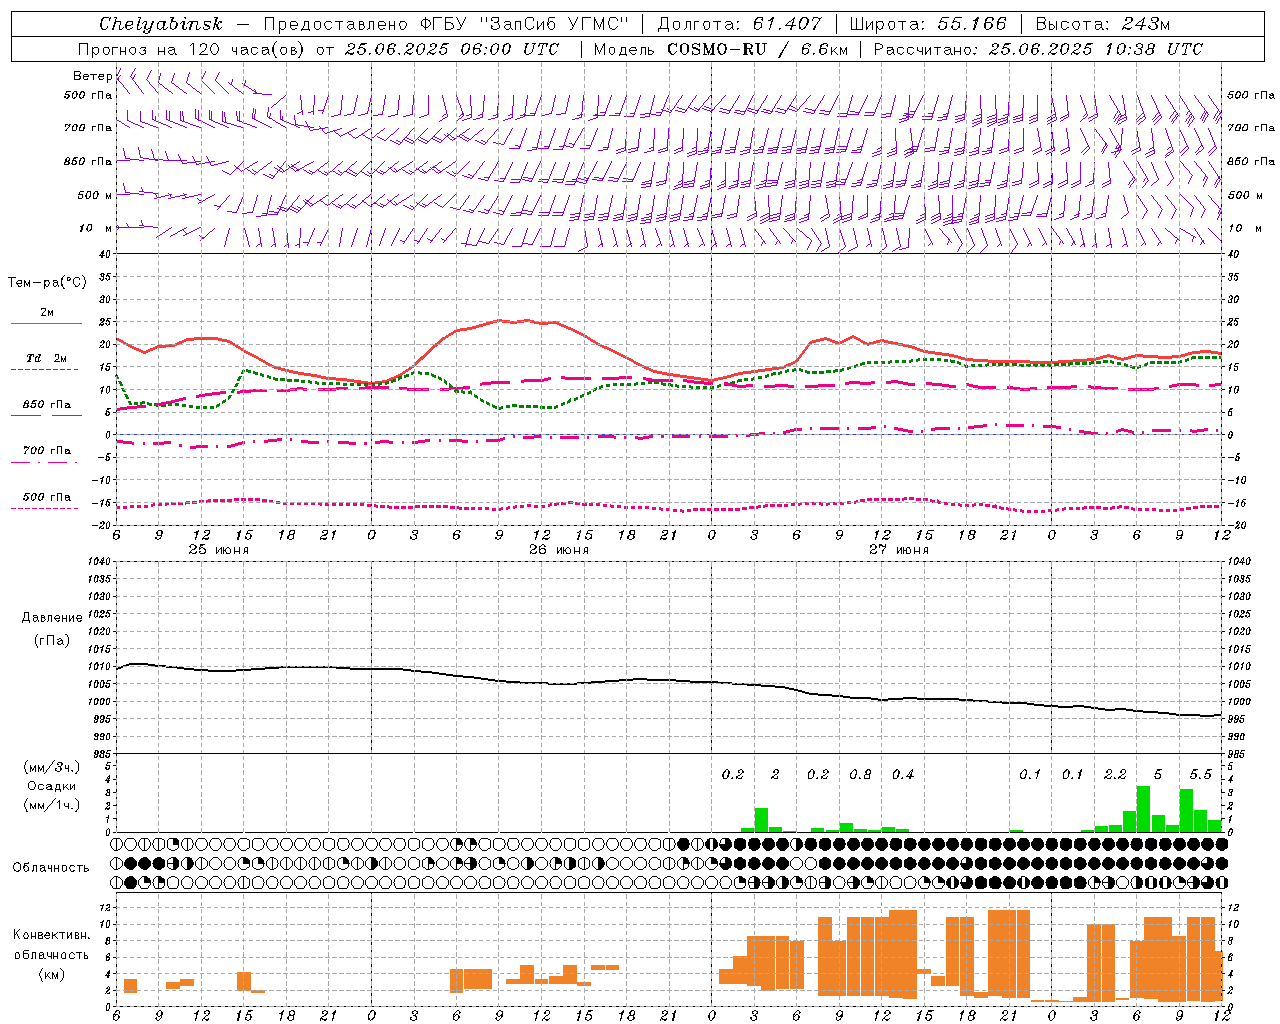Click the (мм/1ч.) precipitation unit label
This screenshot has height=1024, width=1280.
pos(52,805)
